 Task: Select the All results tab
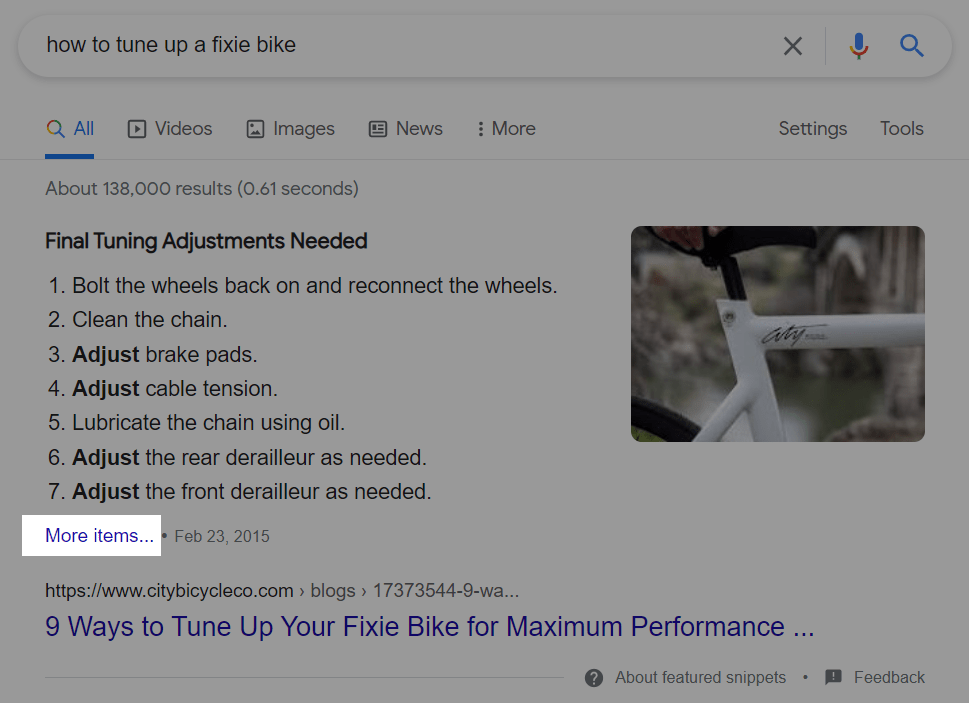tap(70, 129)
